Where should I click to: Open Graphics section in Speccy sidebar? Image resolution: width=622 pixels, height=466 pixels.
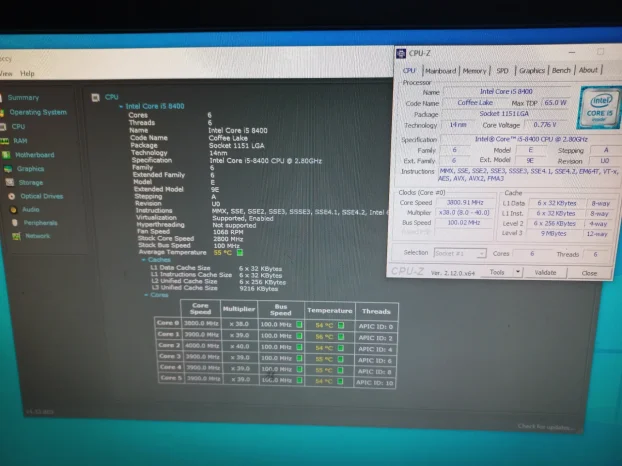click(x=30, y=169)
